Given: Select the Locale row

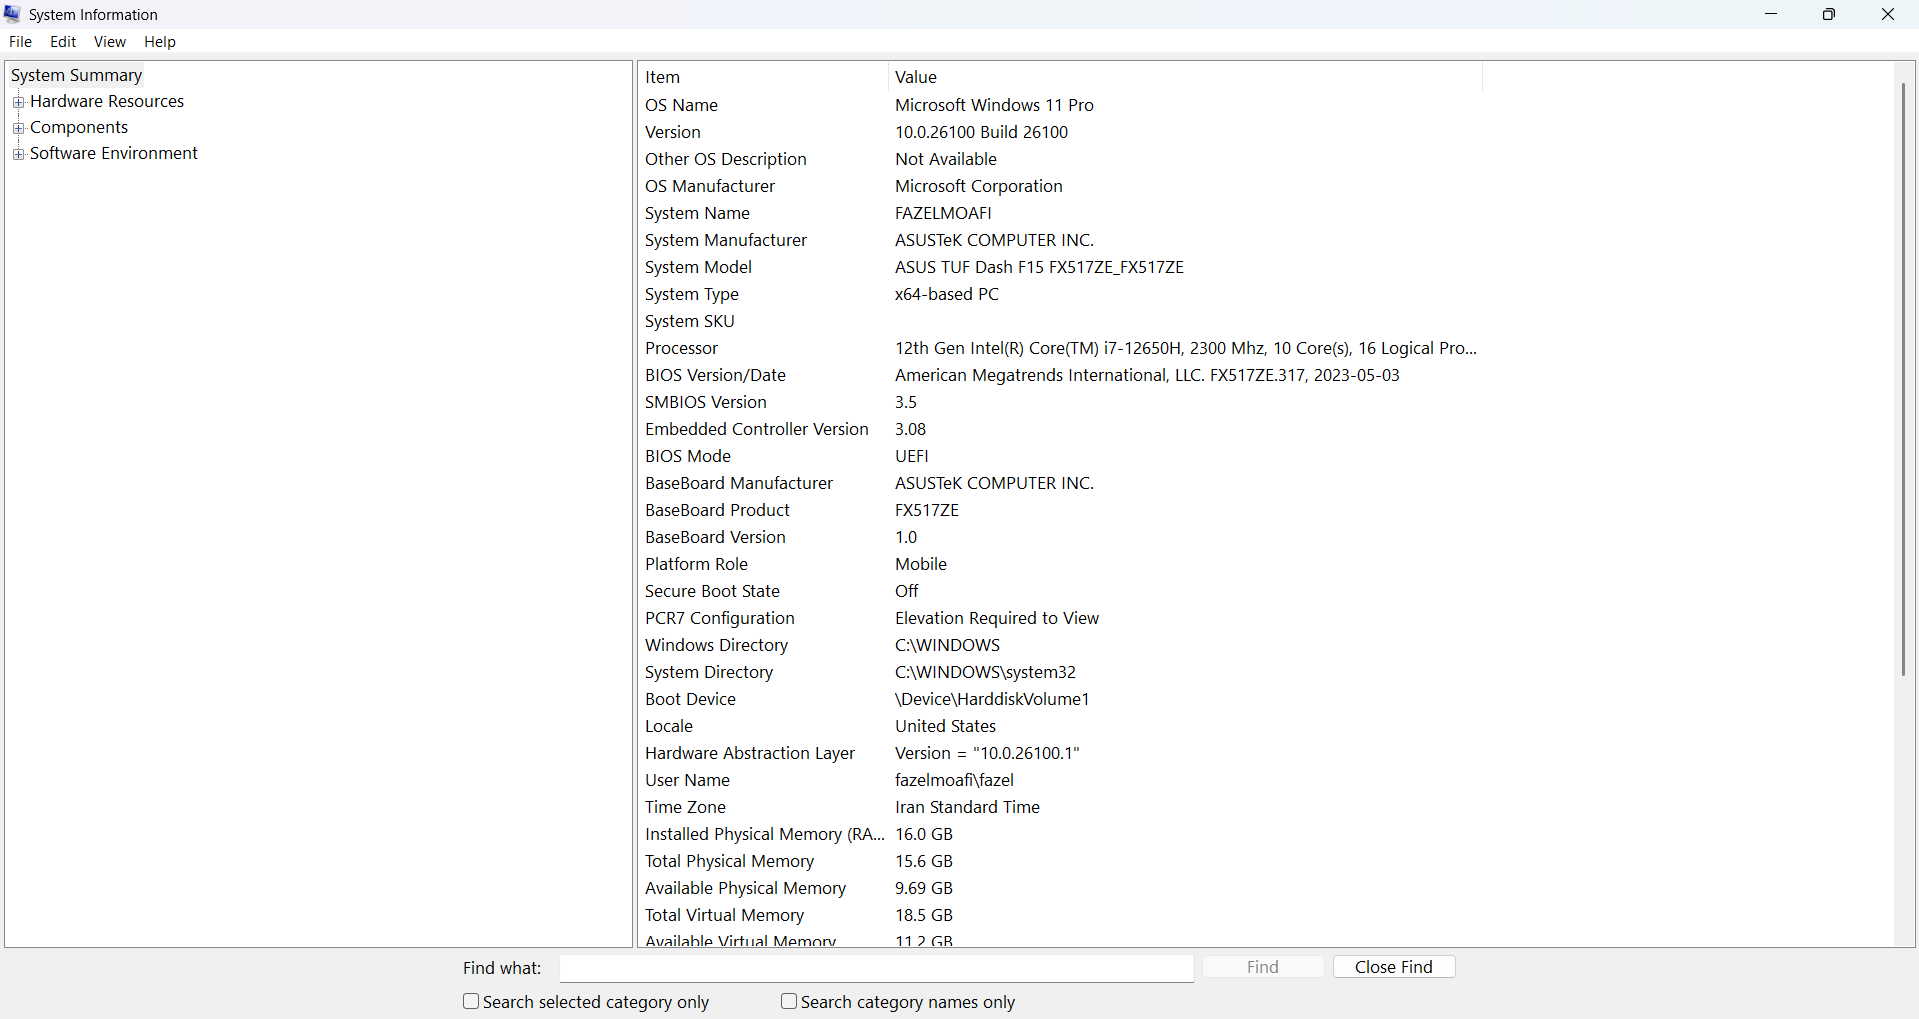Looking at the screenshot, I should [x=1060, y=726].
